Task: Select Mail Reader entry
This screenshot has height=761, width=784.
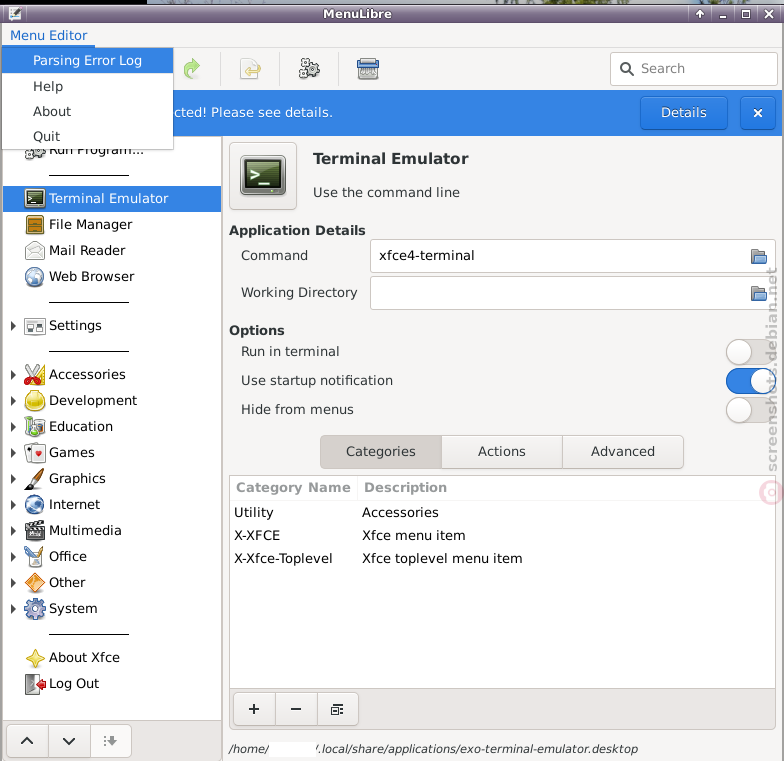Action: (112, 250)
